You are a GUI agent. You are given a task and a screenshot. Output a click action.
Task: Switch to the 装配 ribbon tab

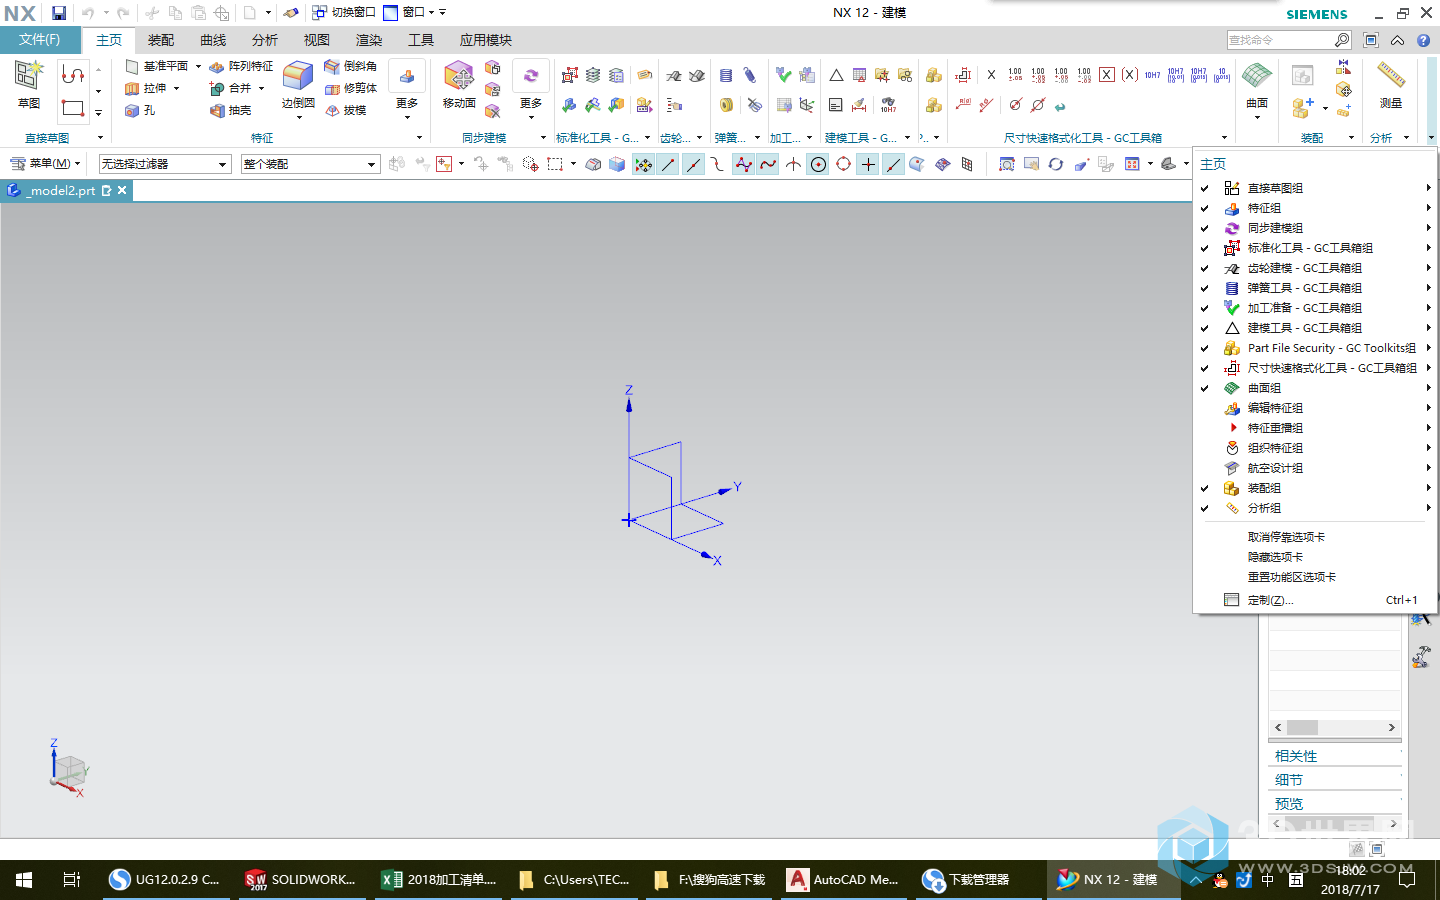coord(161,40)
